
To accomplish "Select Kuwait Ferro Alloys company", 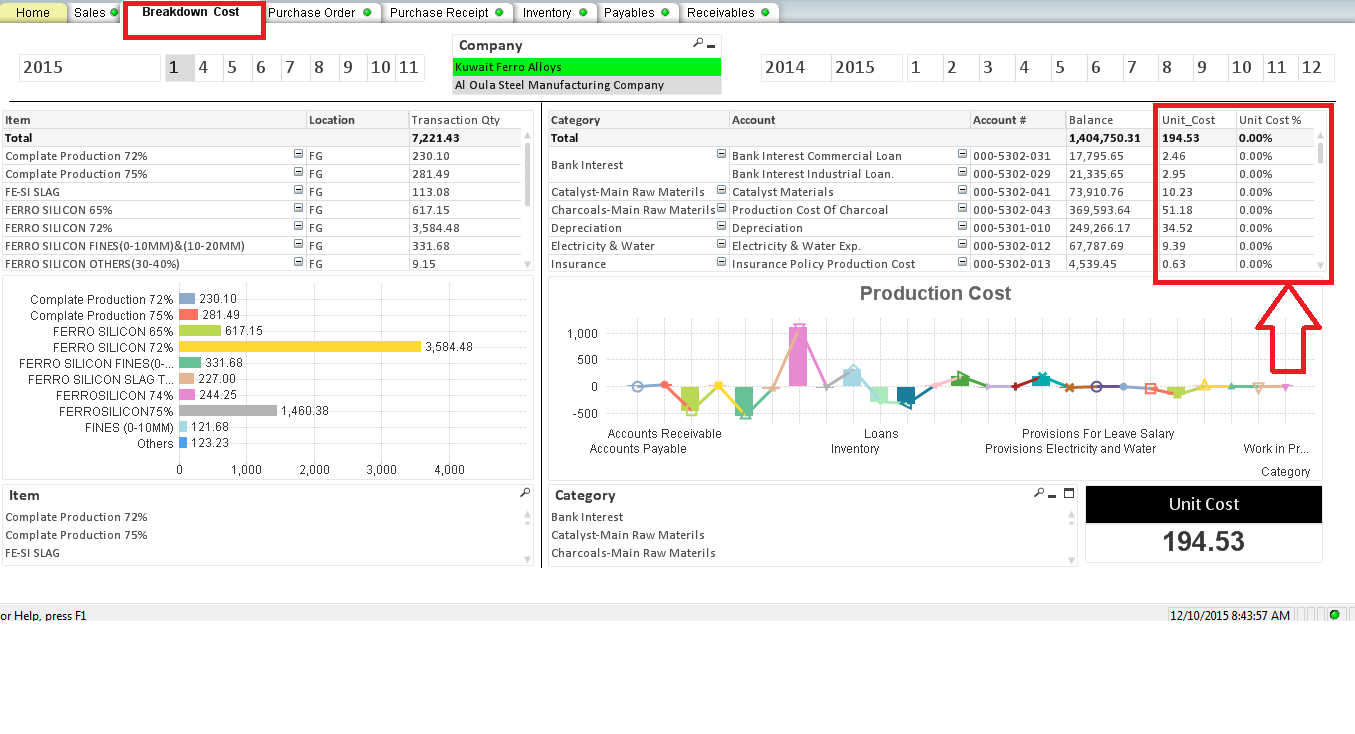I will 586,67.
